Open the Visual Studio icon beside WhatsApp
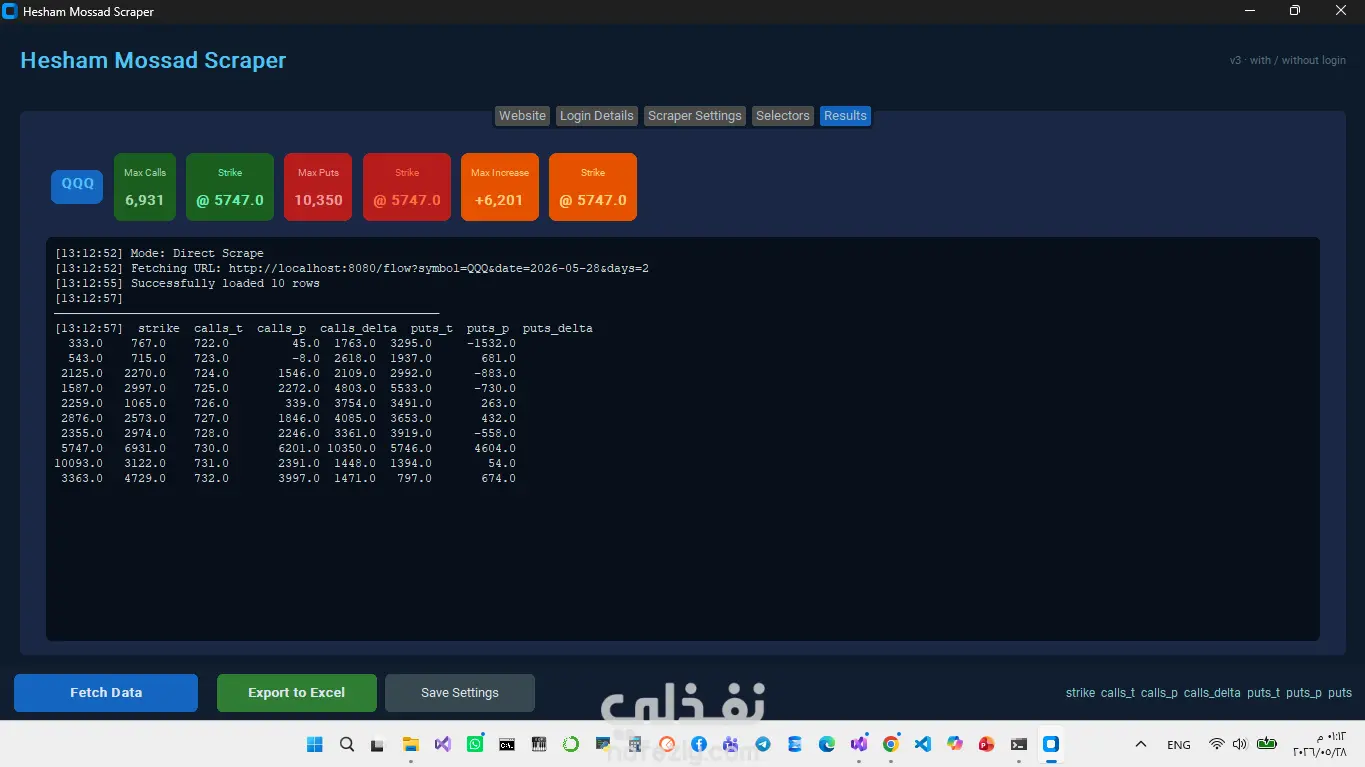This screenshot has width=1365, height=767. pos(443,744)
